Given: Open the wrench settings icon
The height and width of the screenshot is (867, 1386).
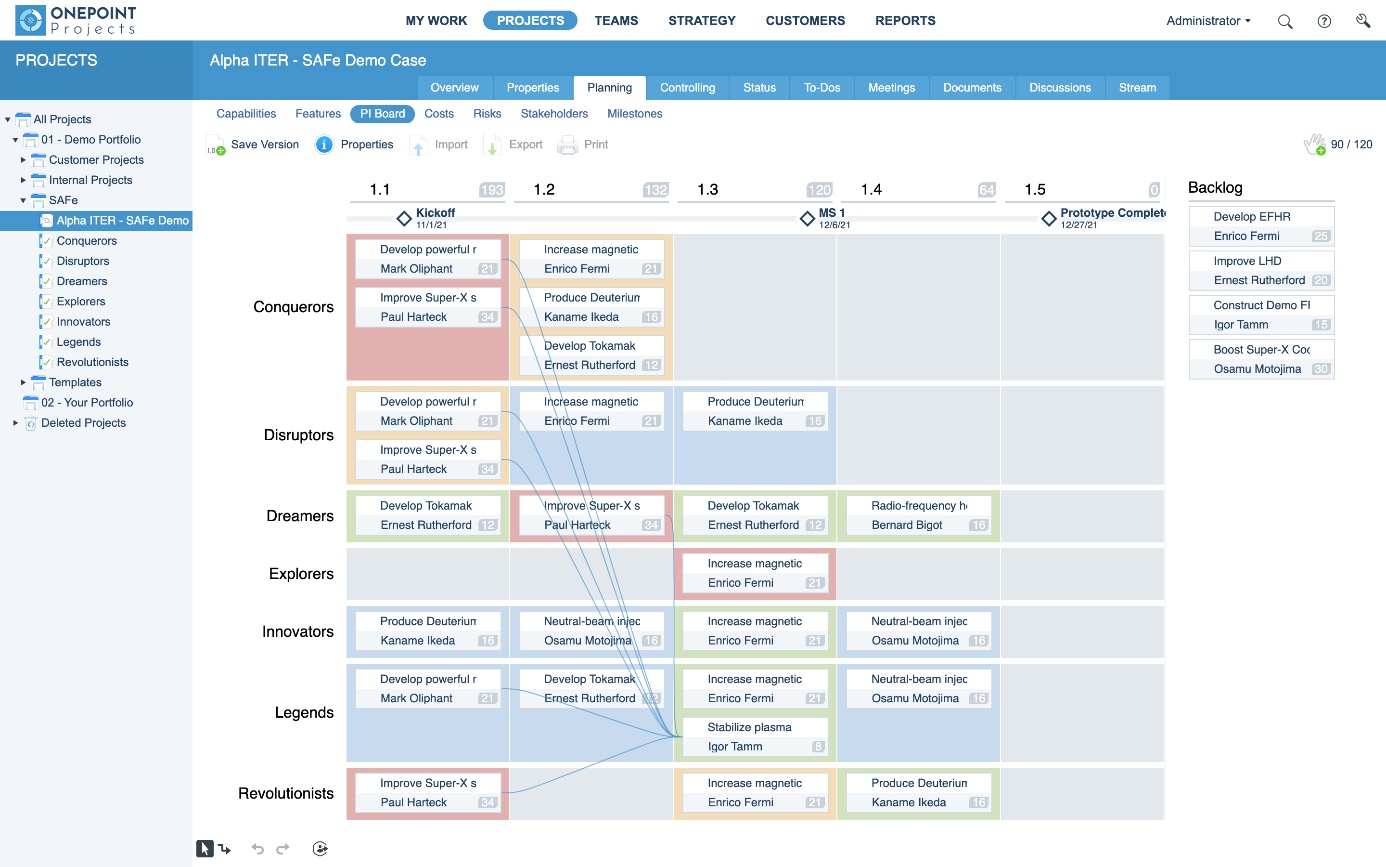Looking at the screenshot, I should [x=1363, y=21].
